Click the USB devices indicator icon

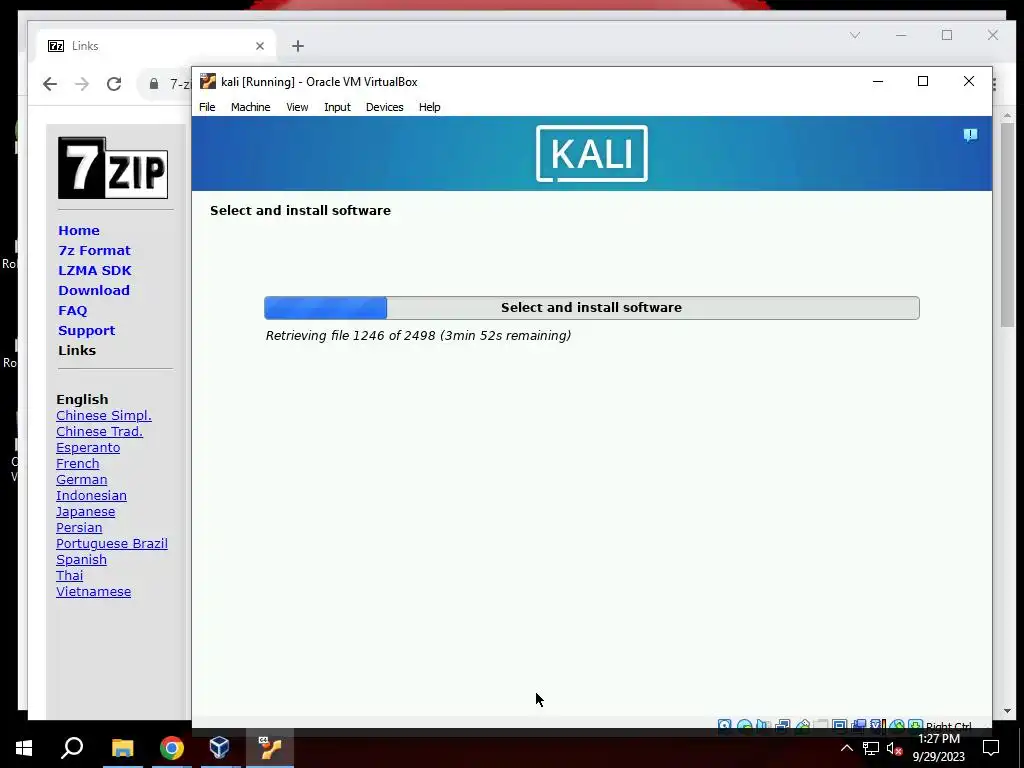coord(803,724)
